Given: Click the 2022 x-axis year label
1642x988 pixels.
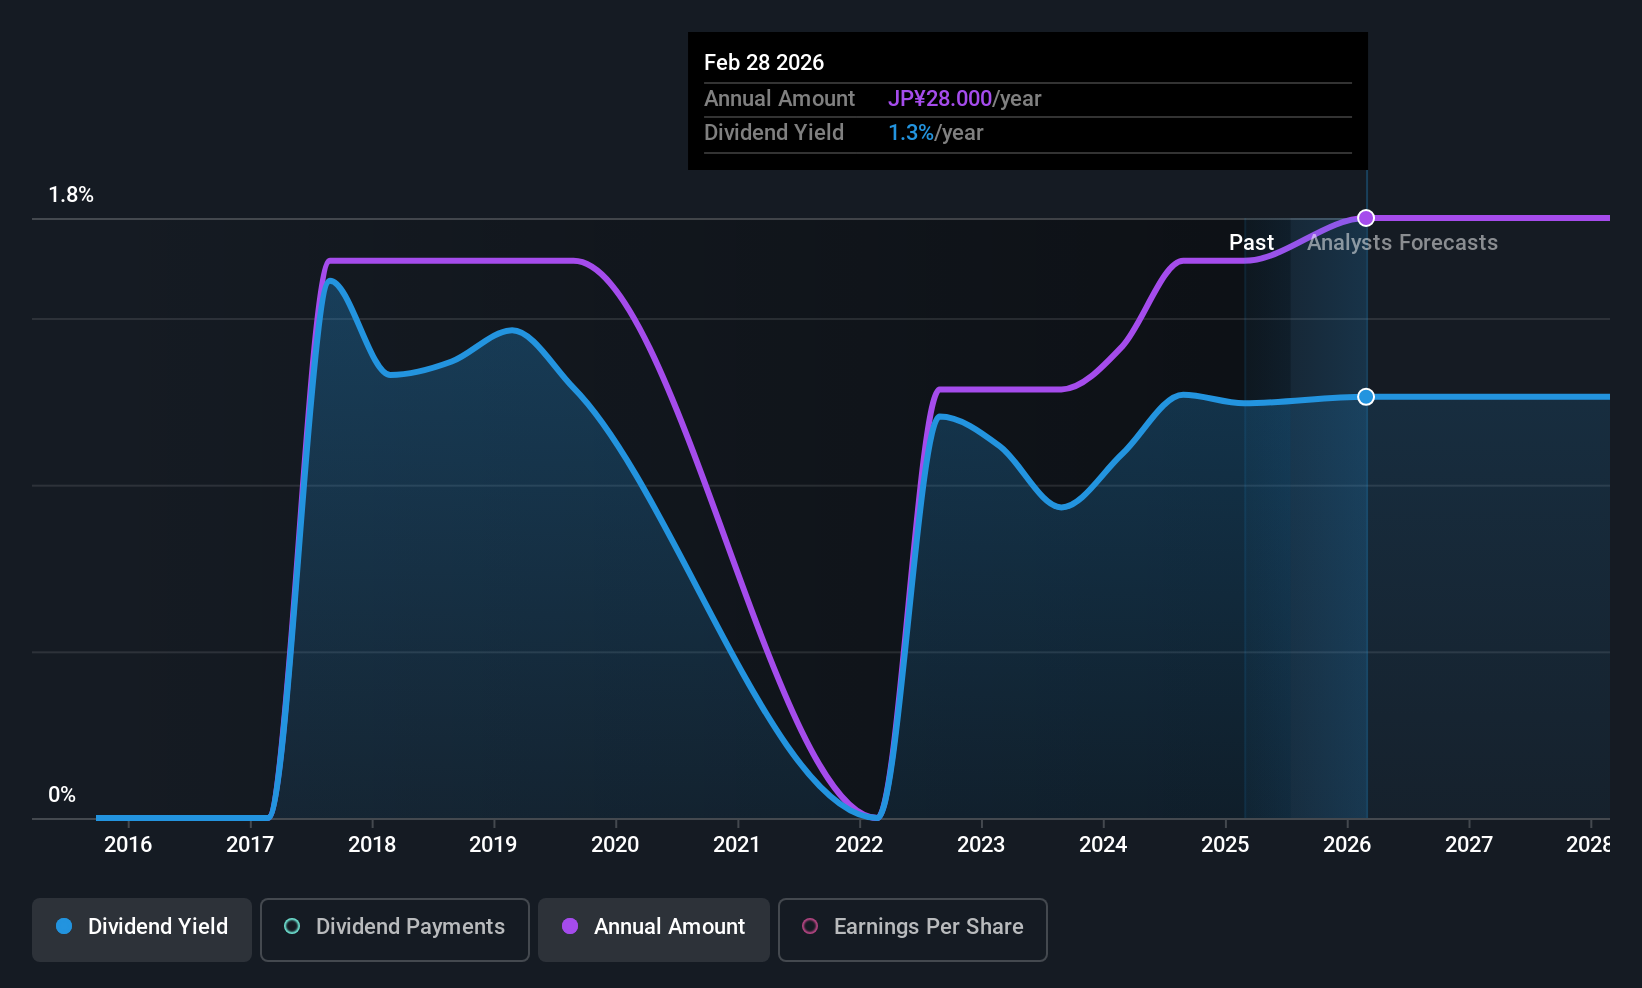Looking at the screenshot, I should coord(859,845).
